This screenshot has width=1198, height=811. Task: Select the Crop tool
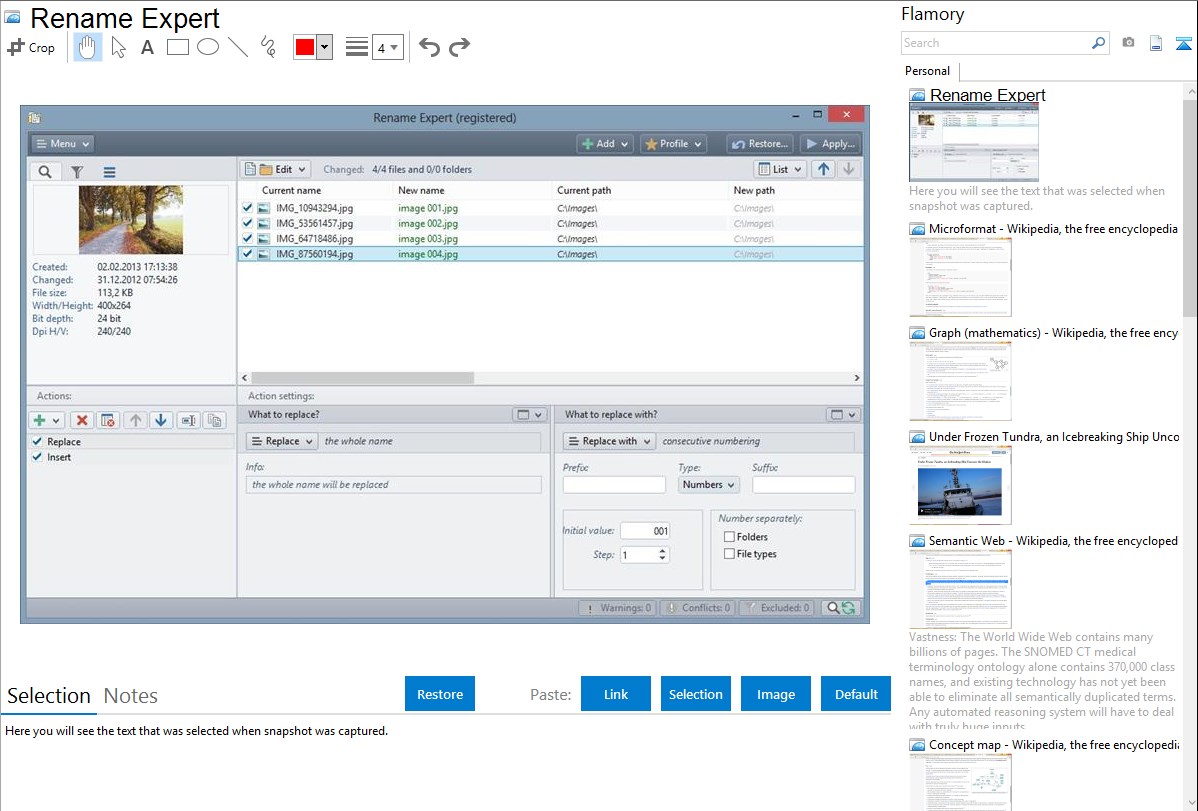31,47
